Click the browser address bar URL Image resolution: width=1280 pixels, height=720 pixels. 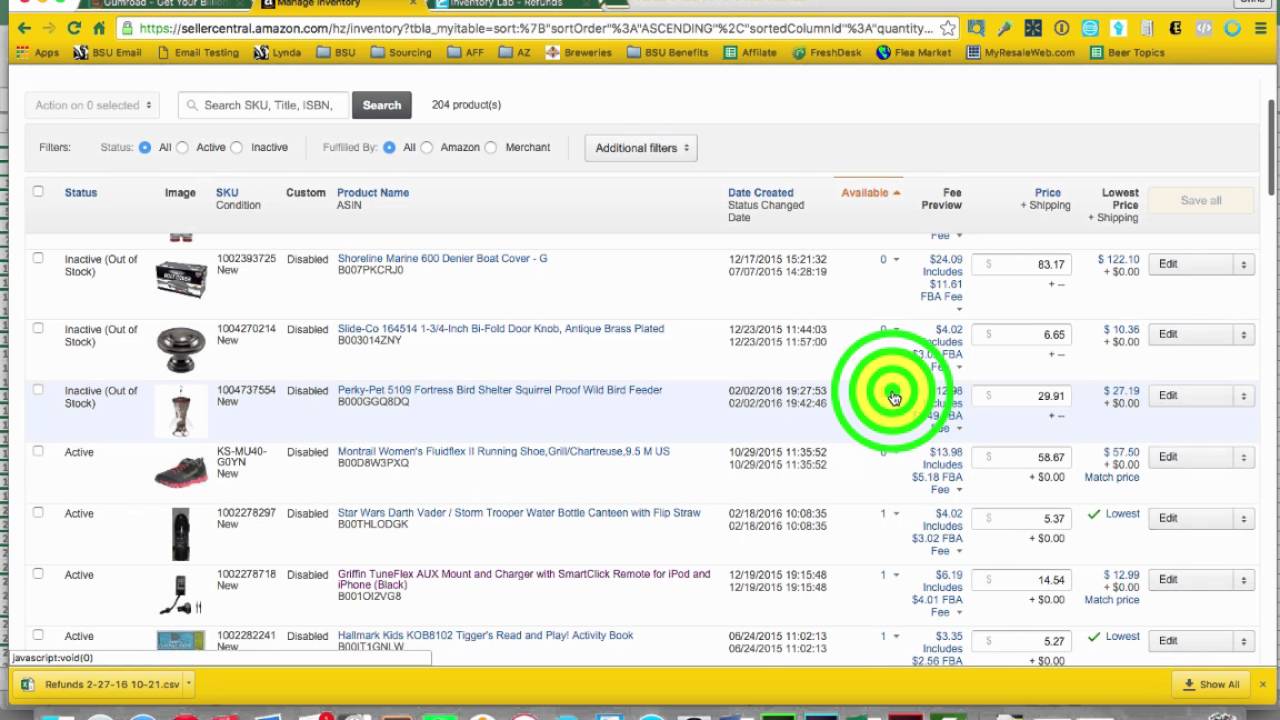coord(536,28)
